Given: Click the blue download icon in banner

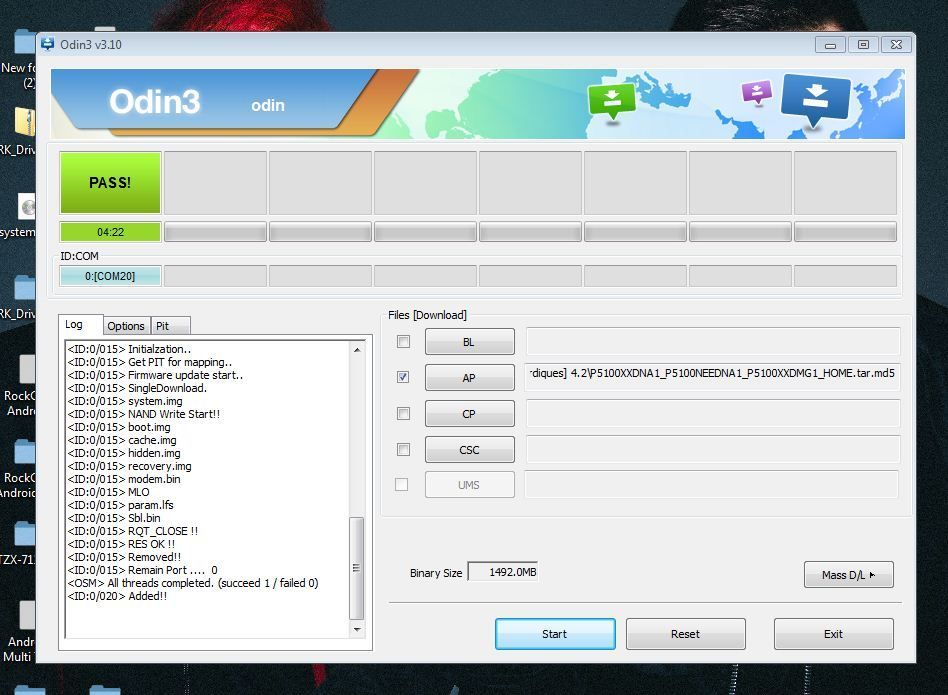Looking at the screenshot, I should tap(815, 99).
